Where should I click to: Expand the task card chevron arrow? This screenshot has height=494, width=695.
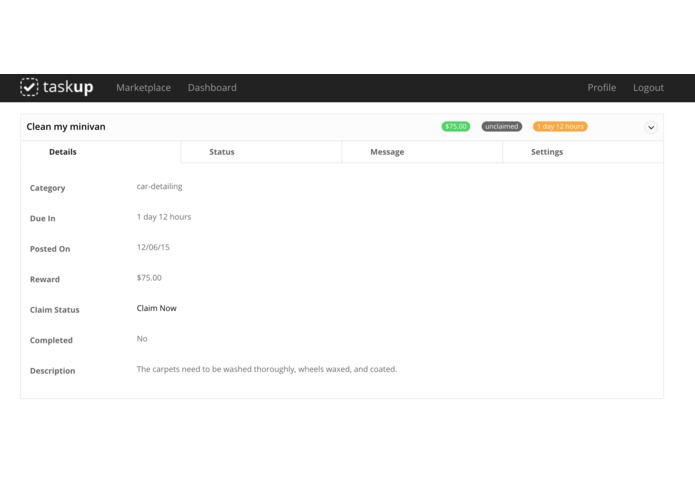[x=651, y=128]
